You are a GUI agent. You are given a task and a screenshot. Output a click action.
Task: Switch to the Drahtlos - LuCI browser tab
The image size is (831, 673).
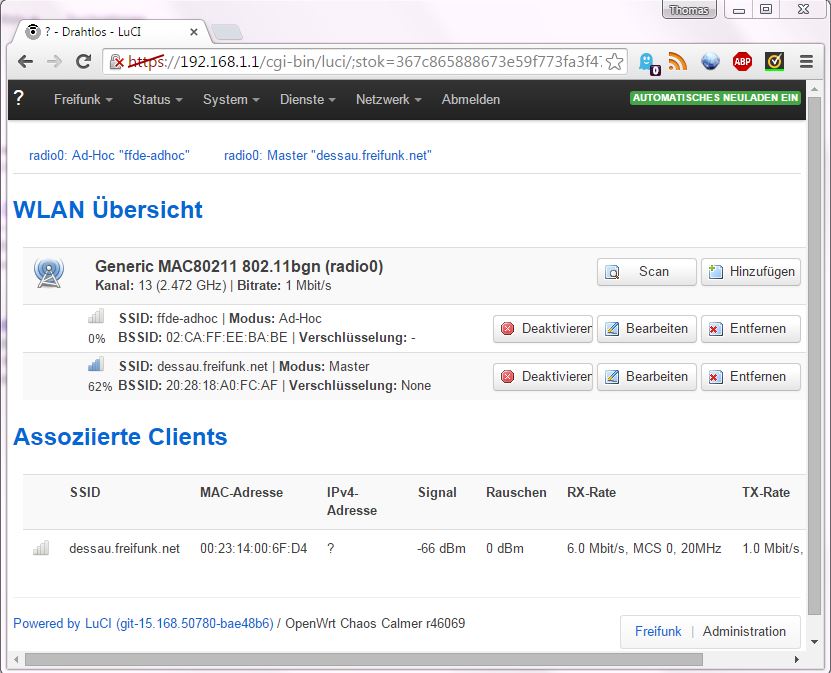coord(111,32)
